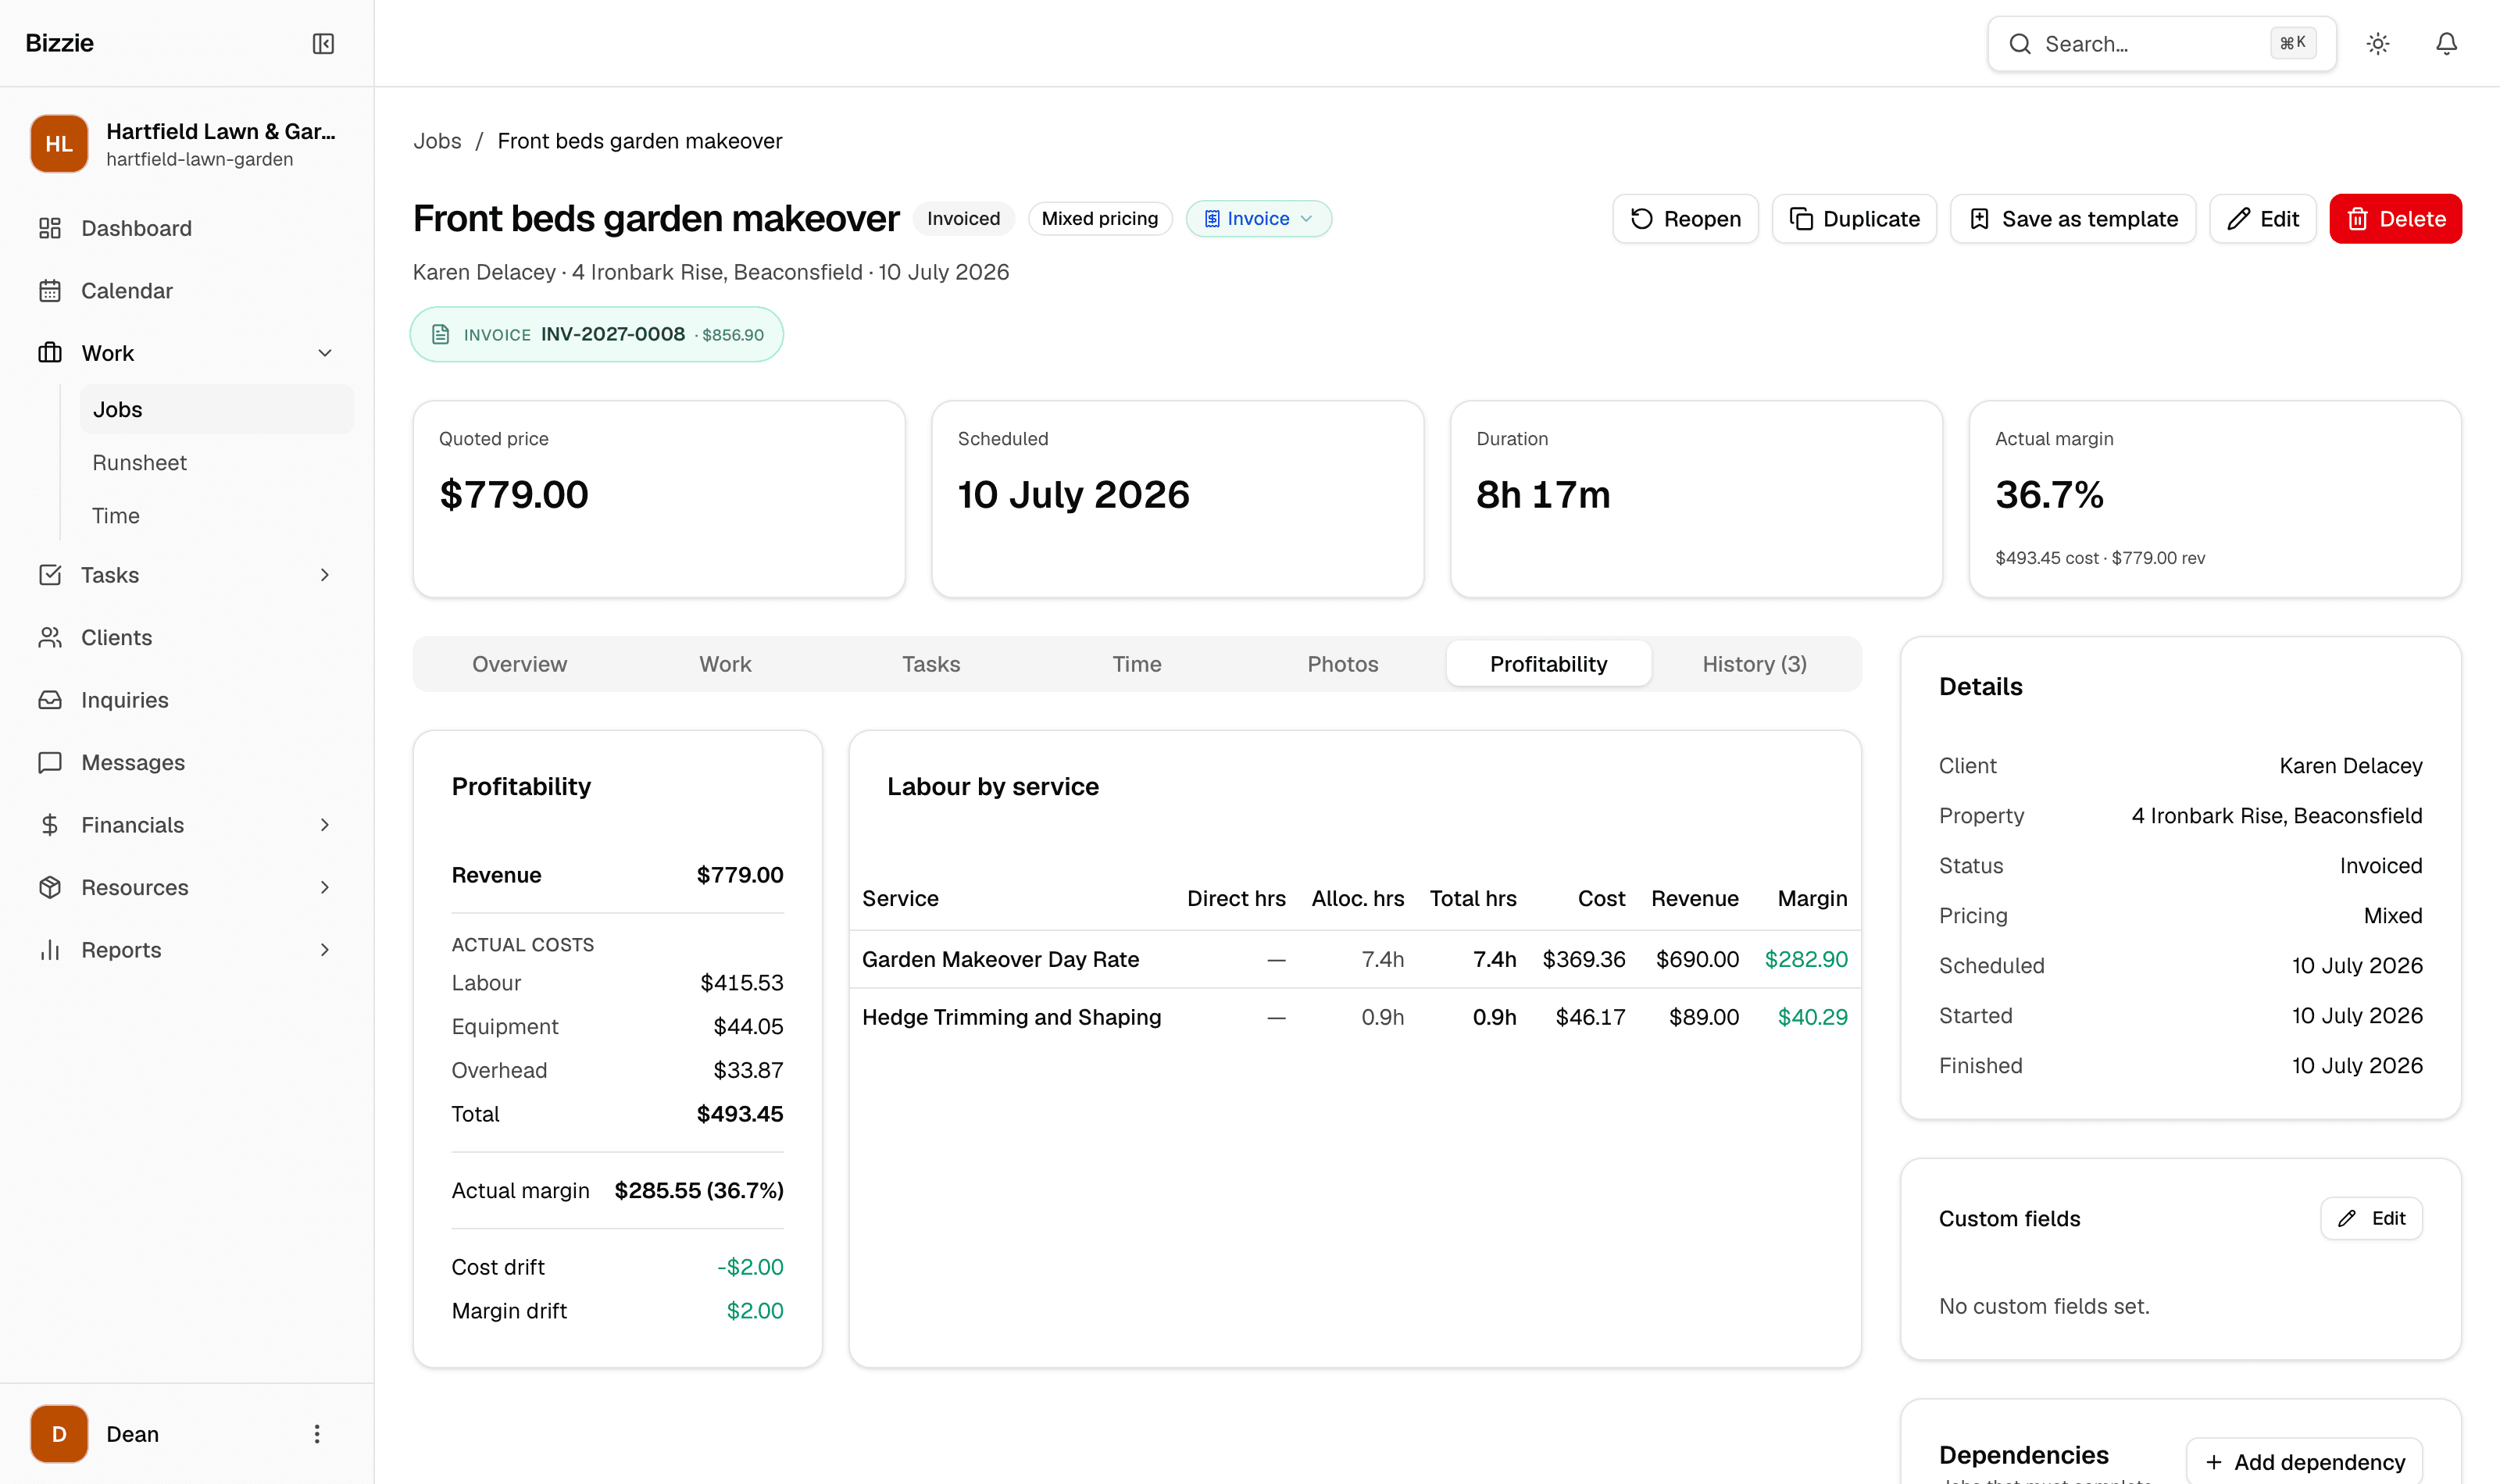Viewport: 2500px width, 1484px height.
Task: Click the Tasks checkbox icon
Action: pyautogui.click(x=50, y=575)
